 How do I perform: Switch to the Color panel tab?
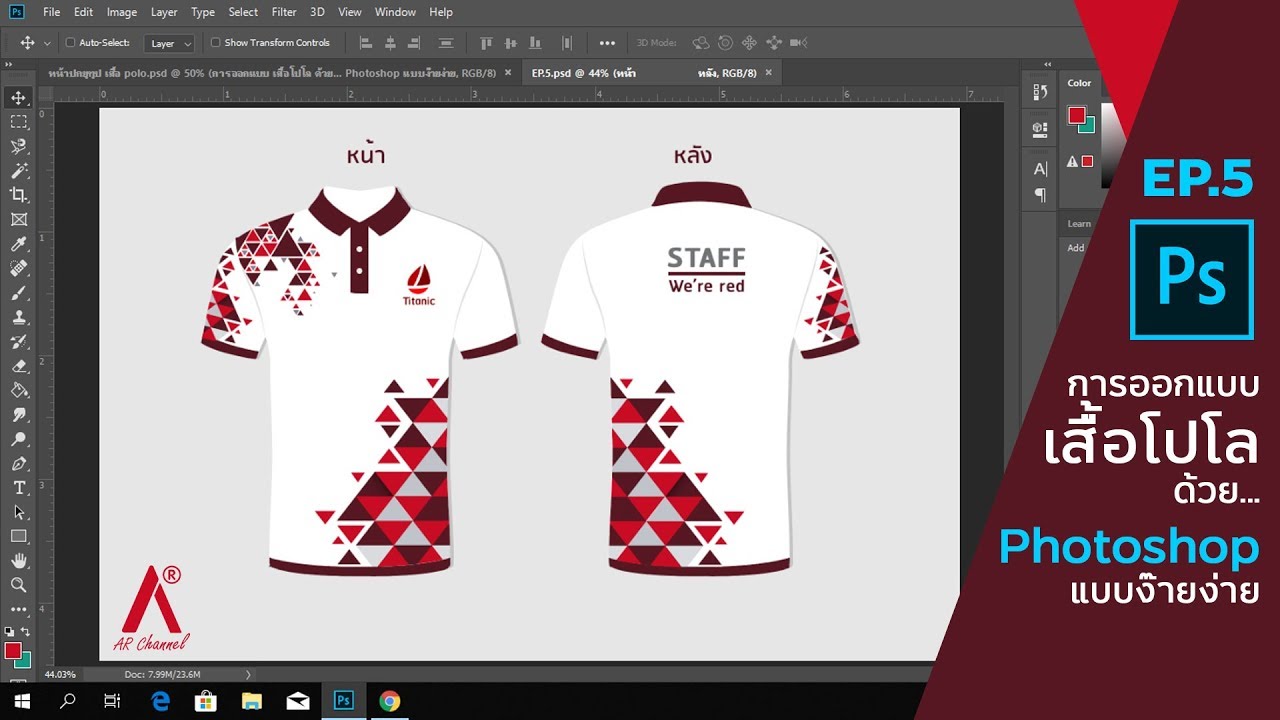[1079, 83]
